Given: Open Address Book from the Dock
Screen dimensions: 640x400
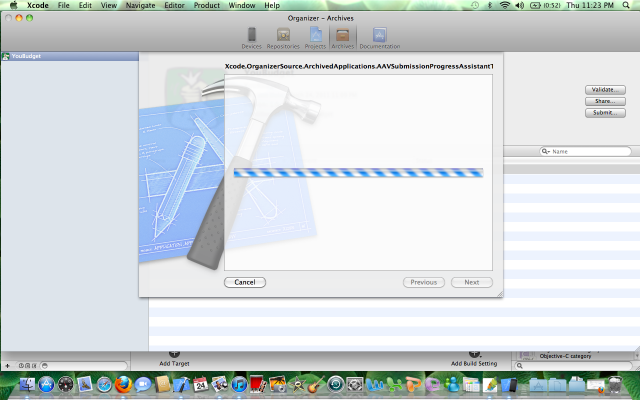Looking at the screenshot, I should 162,384.
